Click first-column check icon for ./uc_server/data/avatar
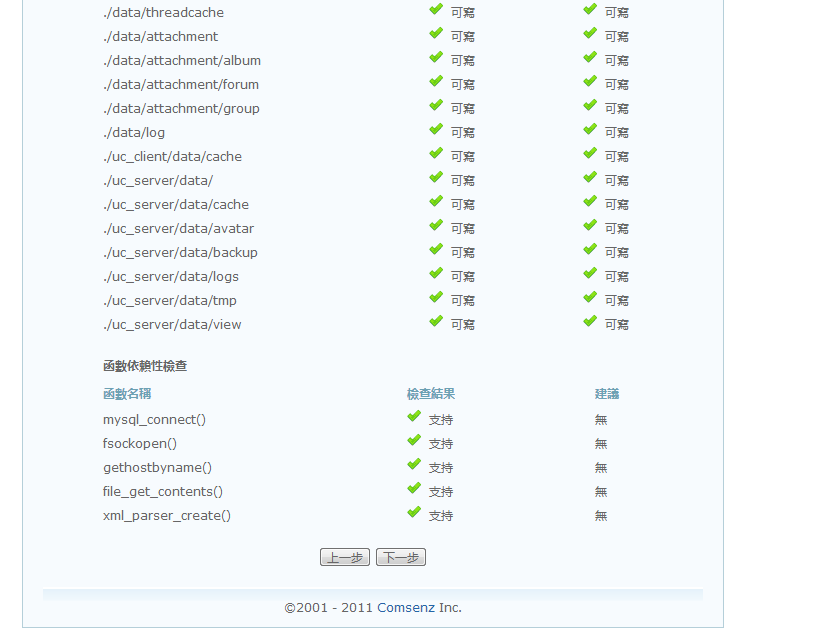The width and height of the screenshot is (831, 634). (436, 225)
